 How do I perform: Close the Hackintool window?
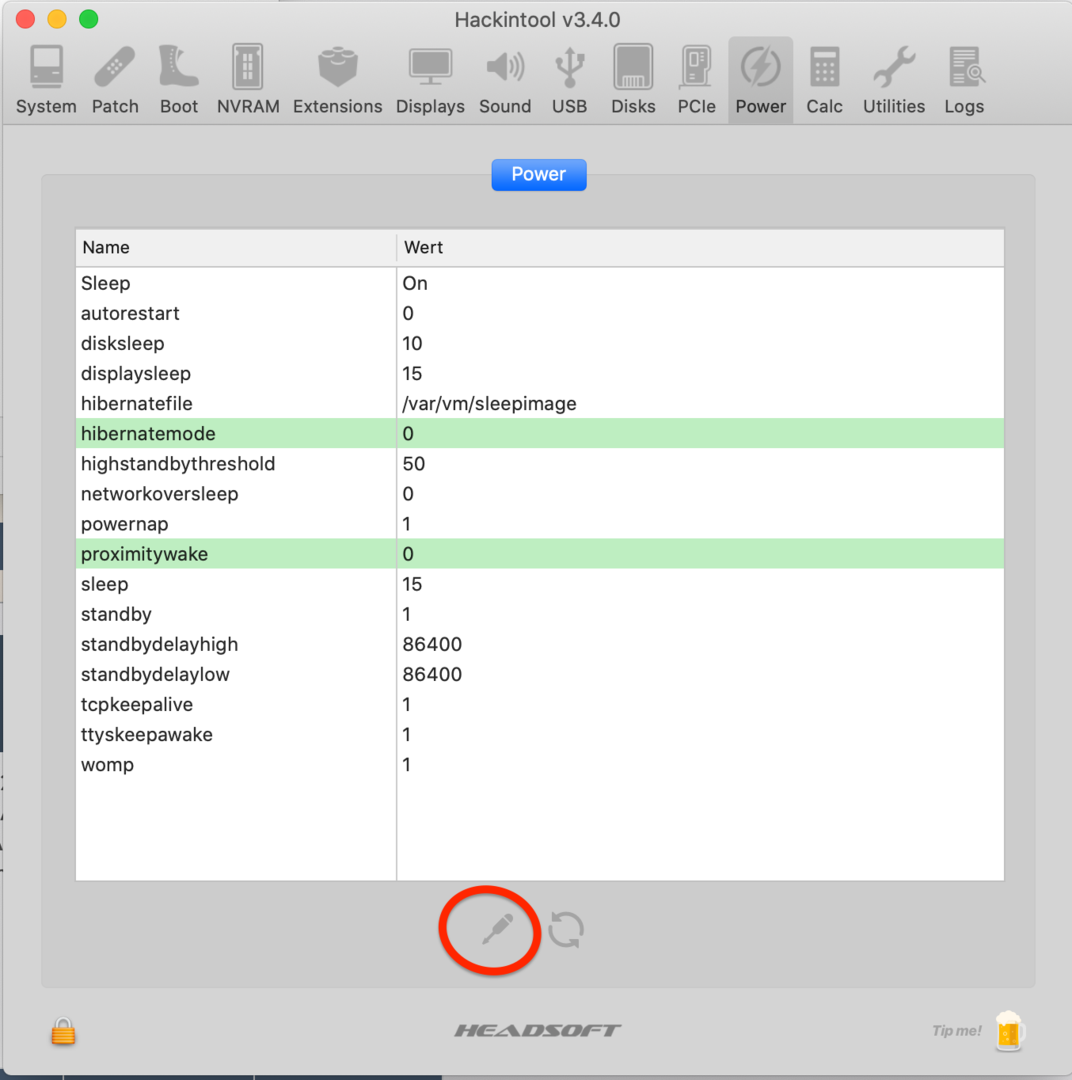coord(25,19)
